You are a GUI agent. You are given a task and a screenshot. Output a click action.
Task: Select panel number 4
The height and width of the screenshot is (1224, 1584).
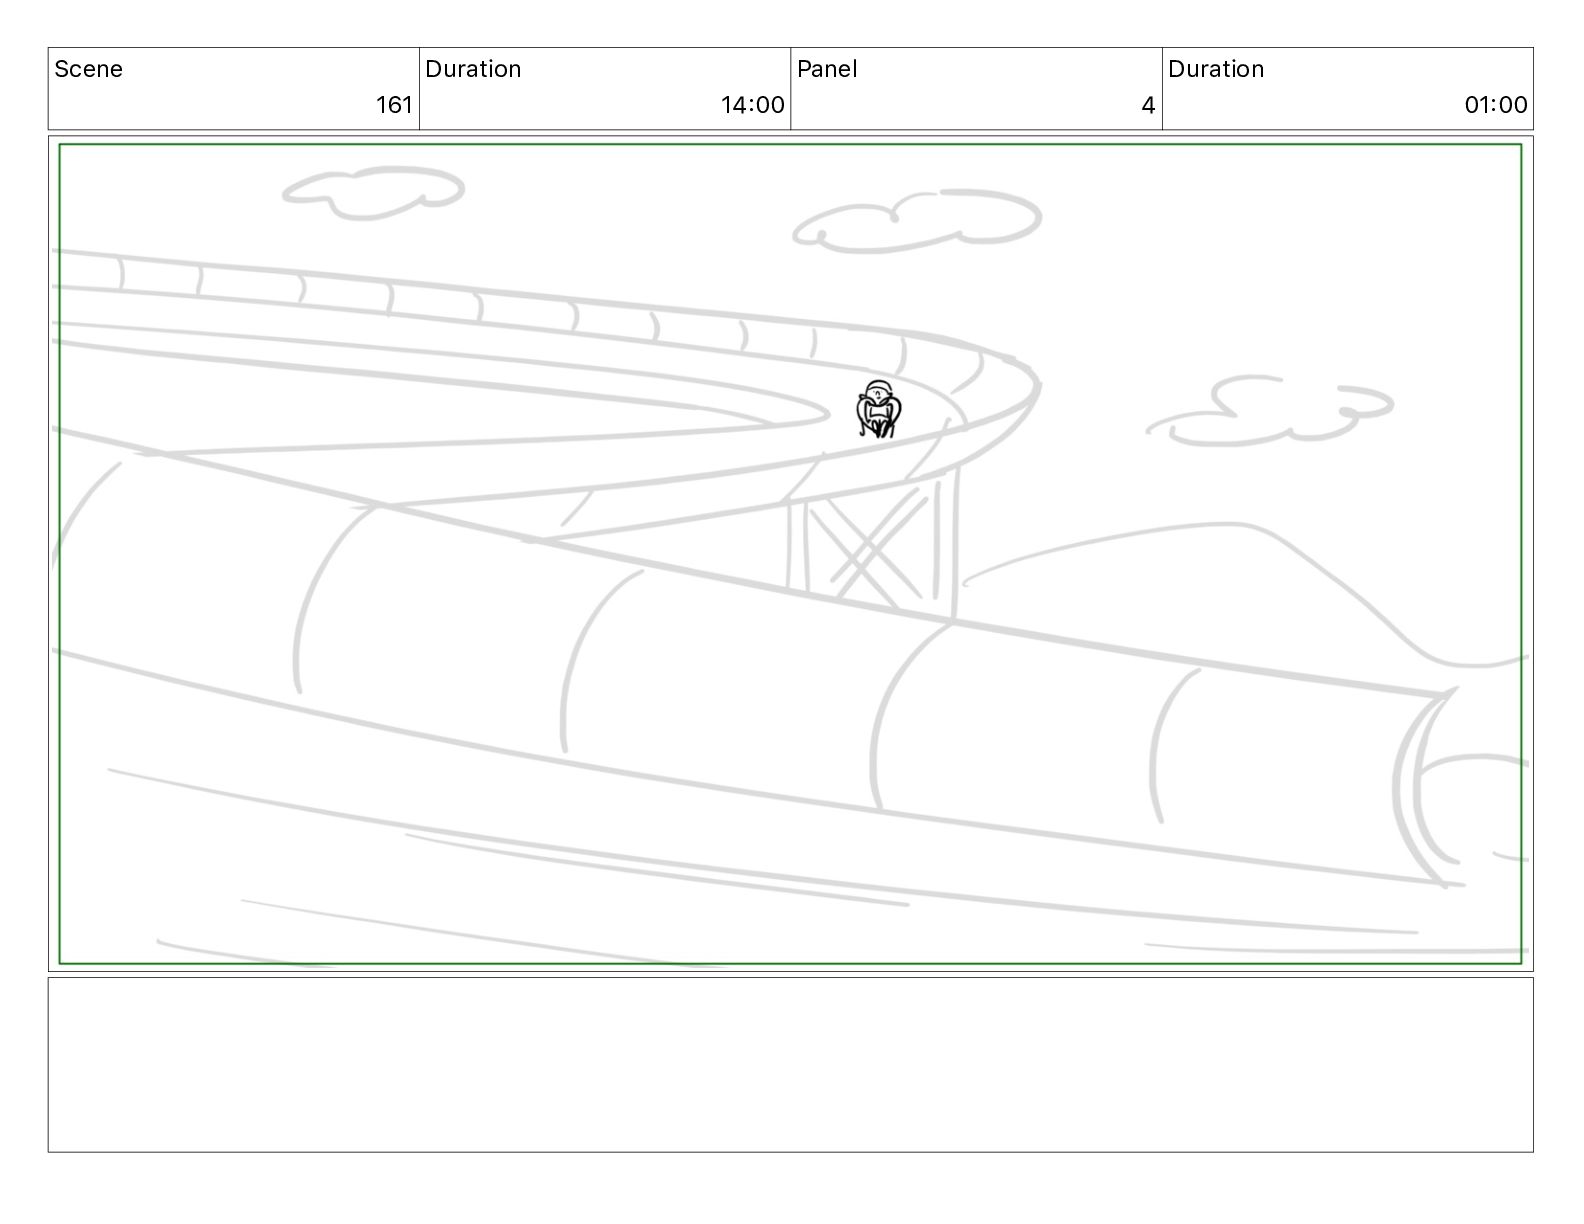pos(1148,105)
